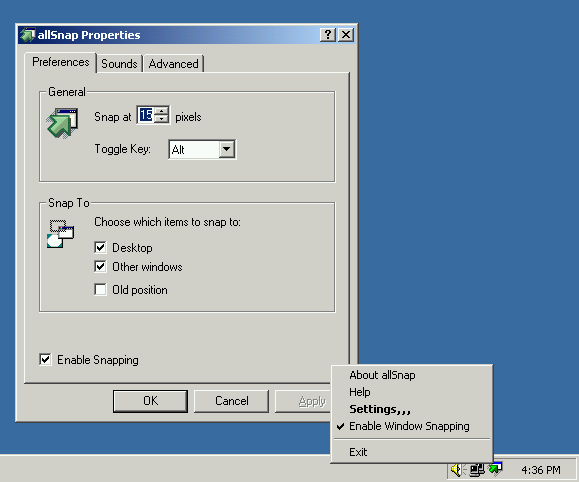Click the allSnap green arrow tray icon
Screen dimensions: 579x482
(495, 469)
